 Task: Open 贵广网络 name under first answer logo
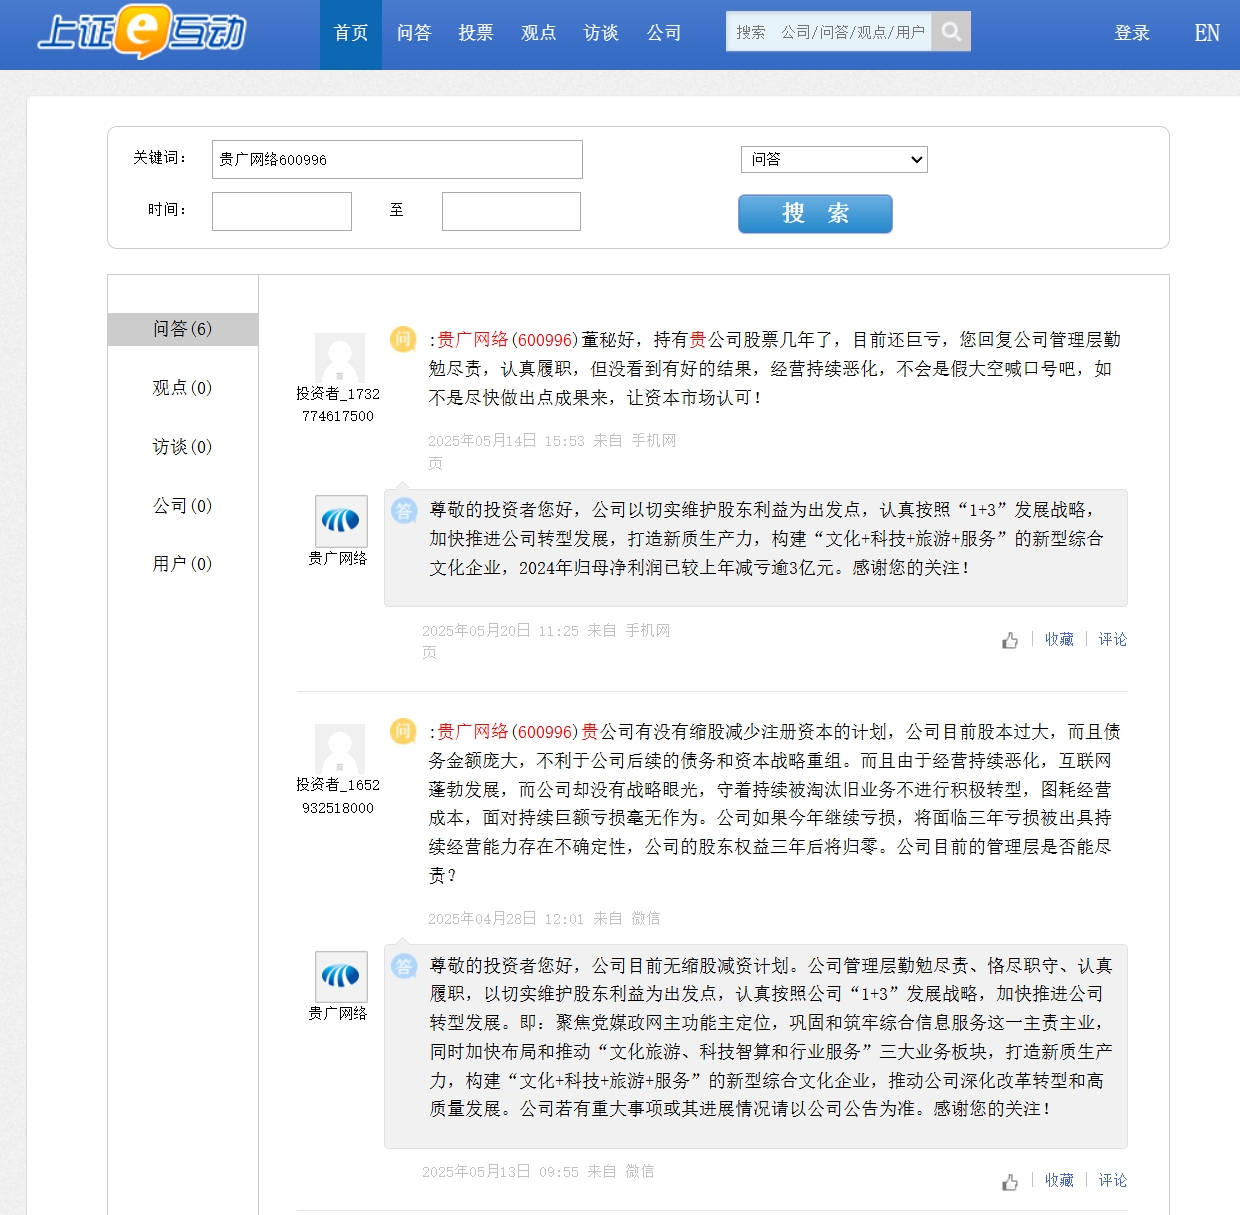[x=338, y=559]
